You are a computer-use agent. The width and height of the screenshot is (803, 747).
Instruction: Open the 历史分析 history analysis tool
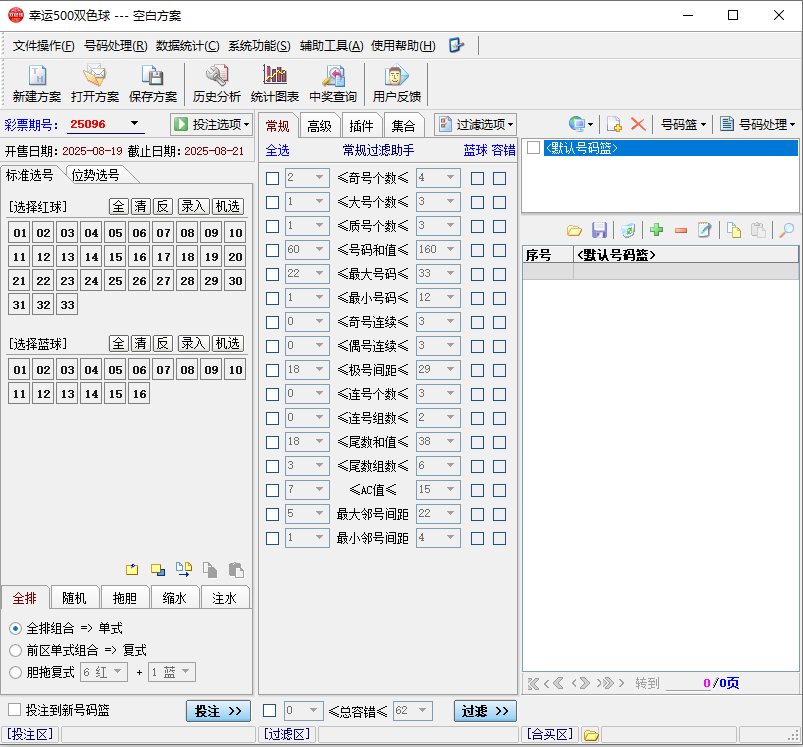pyautogui.click(x=216, y=83)
